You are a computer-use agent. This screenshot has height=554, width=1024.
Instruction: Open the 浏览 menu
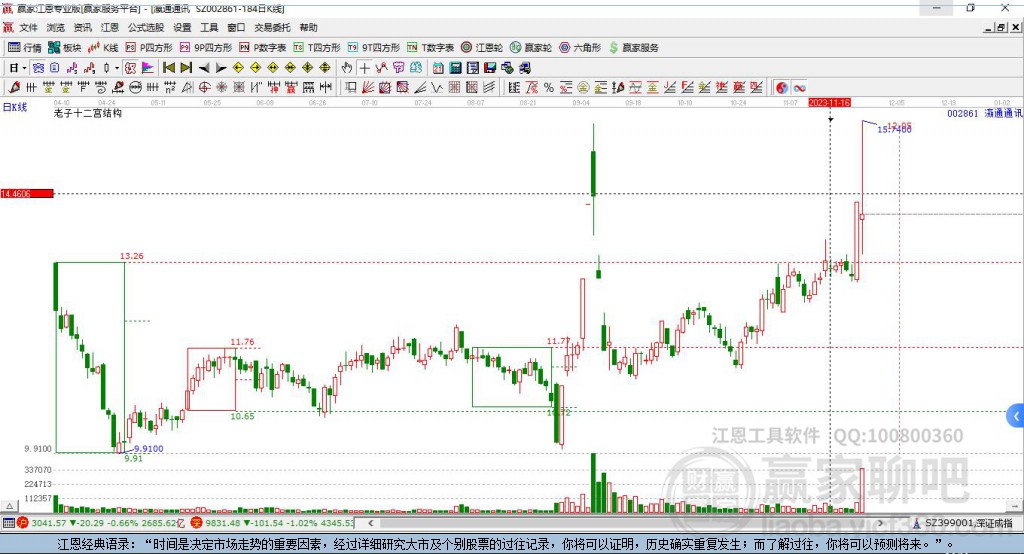pyautogui.click(x=56, y=27)
